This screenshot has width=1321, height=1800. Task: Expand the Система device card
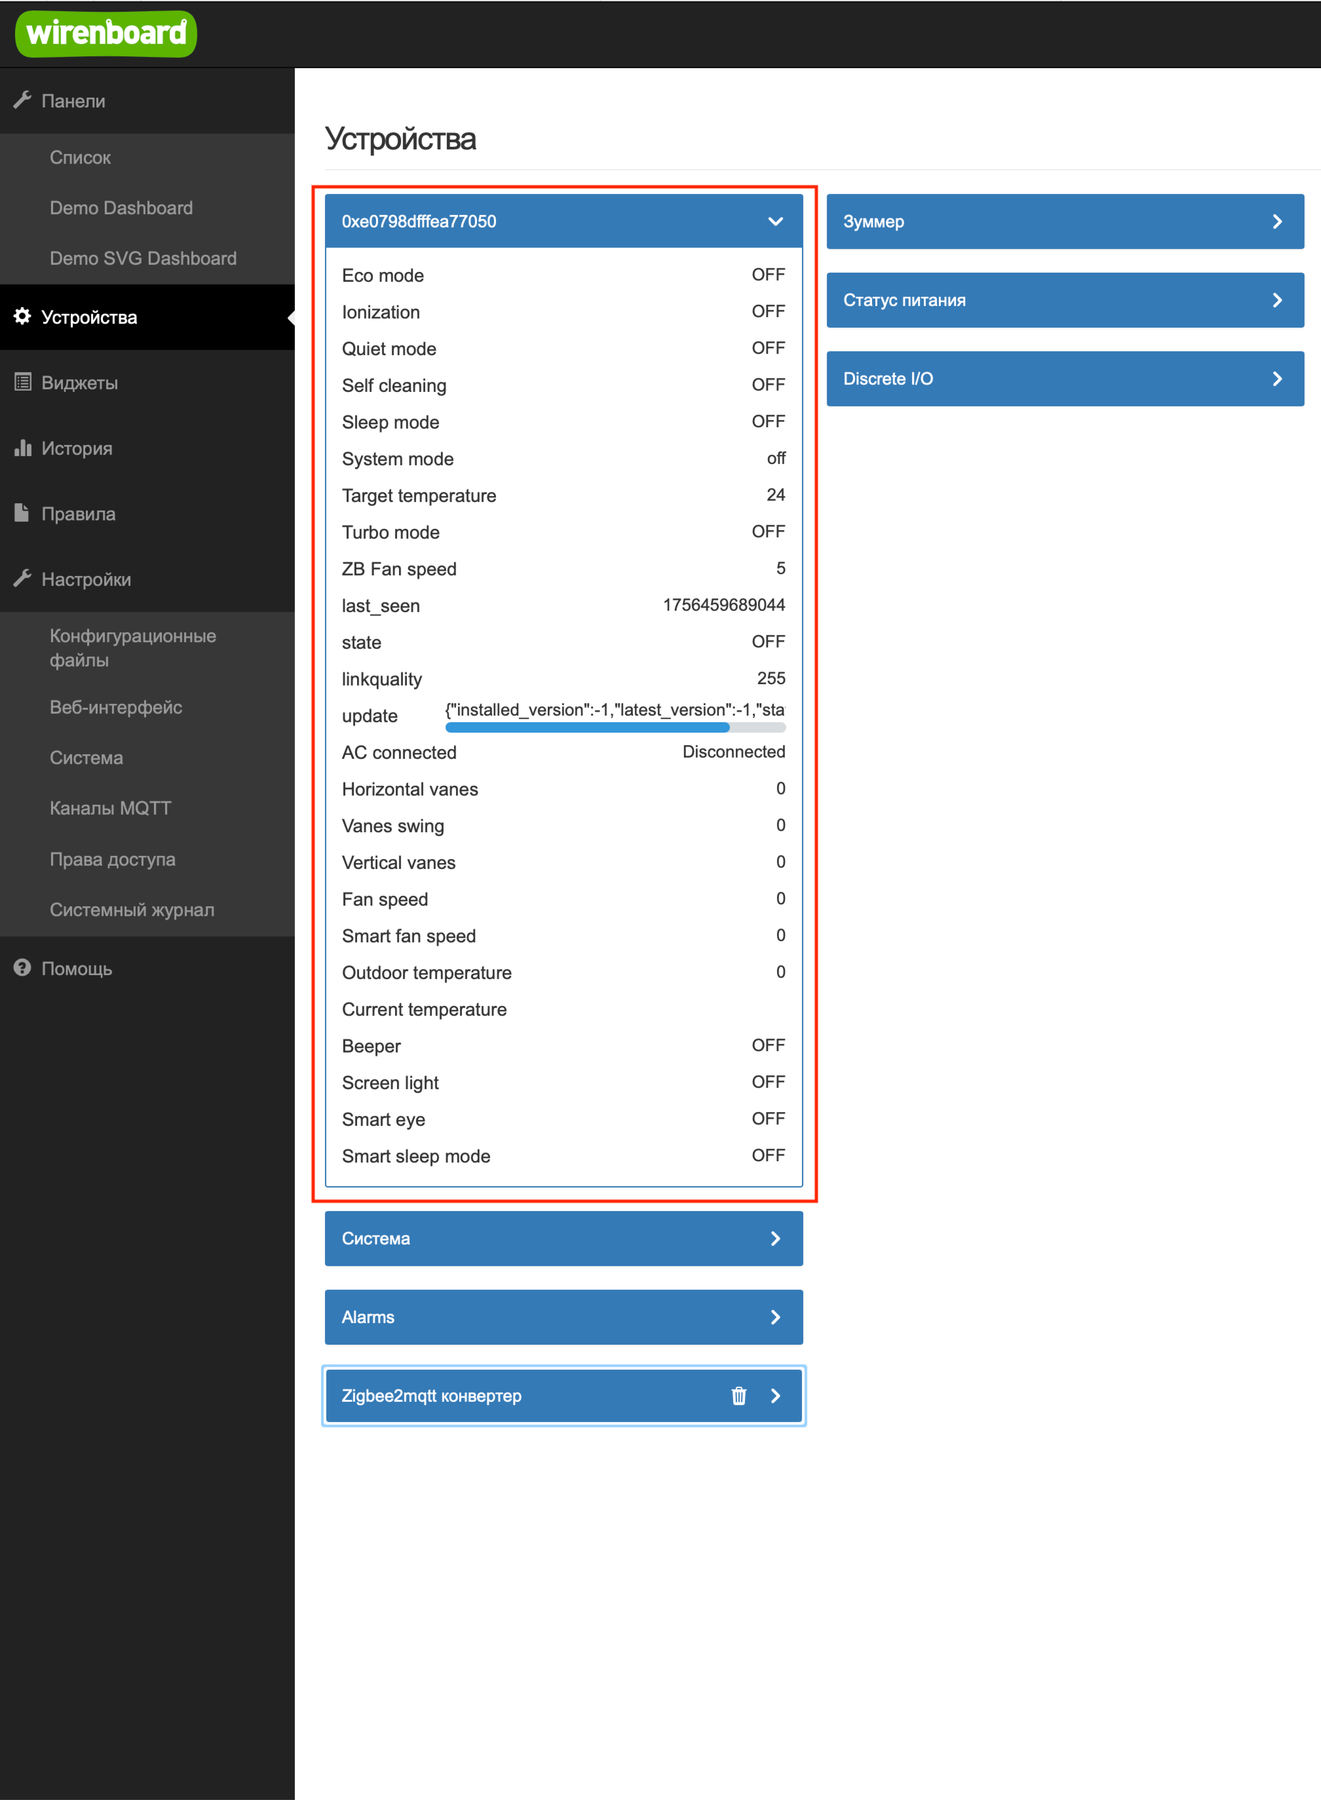pos(775,1239)
